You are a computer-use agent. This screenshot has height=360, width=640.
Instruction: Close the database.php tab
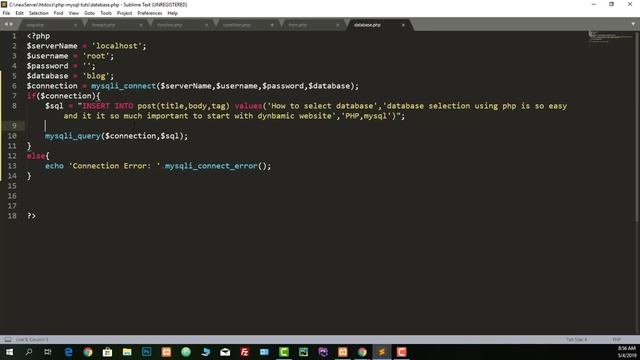(403, 25)
